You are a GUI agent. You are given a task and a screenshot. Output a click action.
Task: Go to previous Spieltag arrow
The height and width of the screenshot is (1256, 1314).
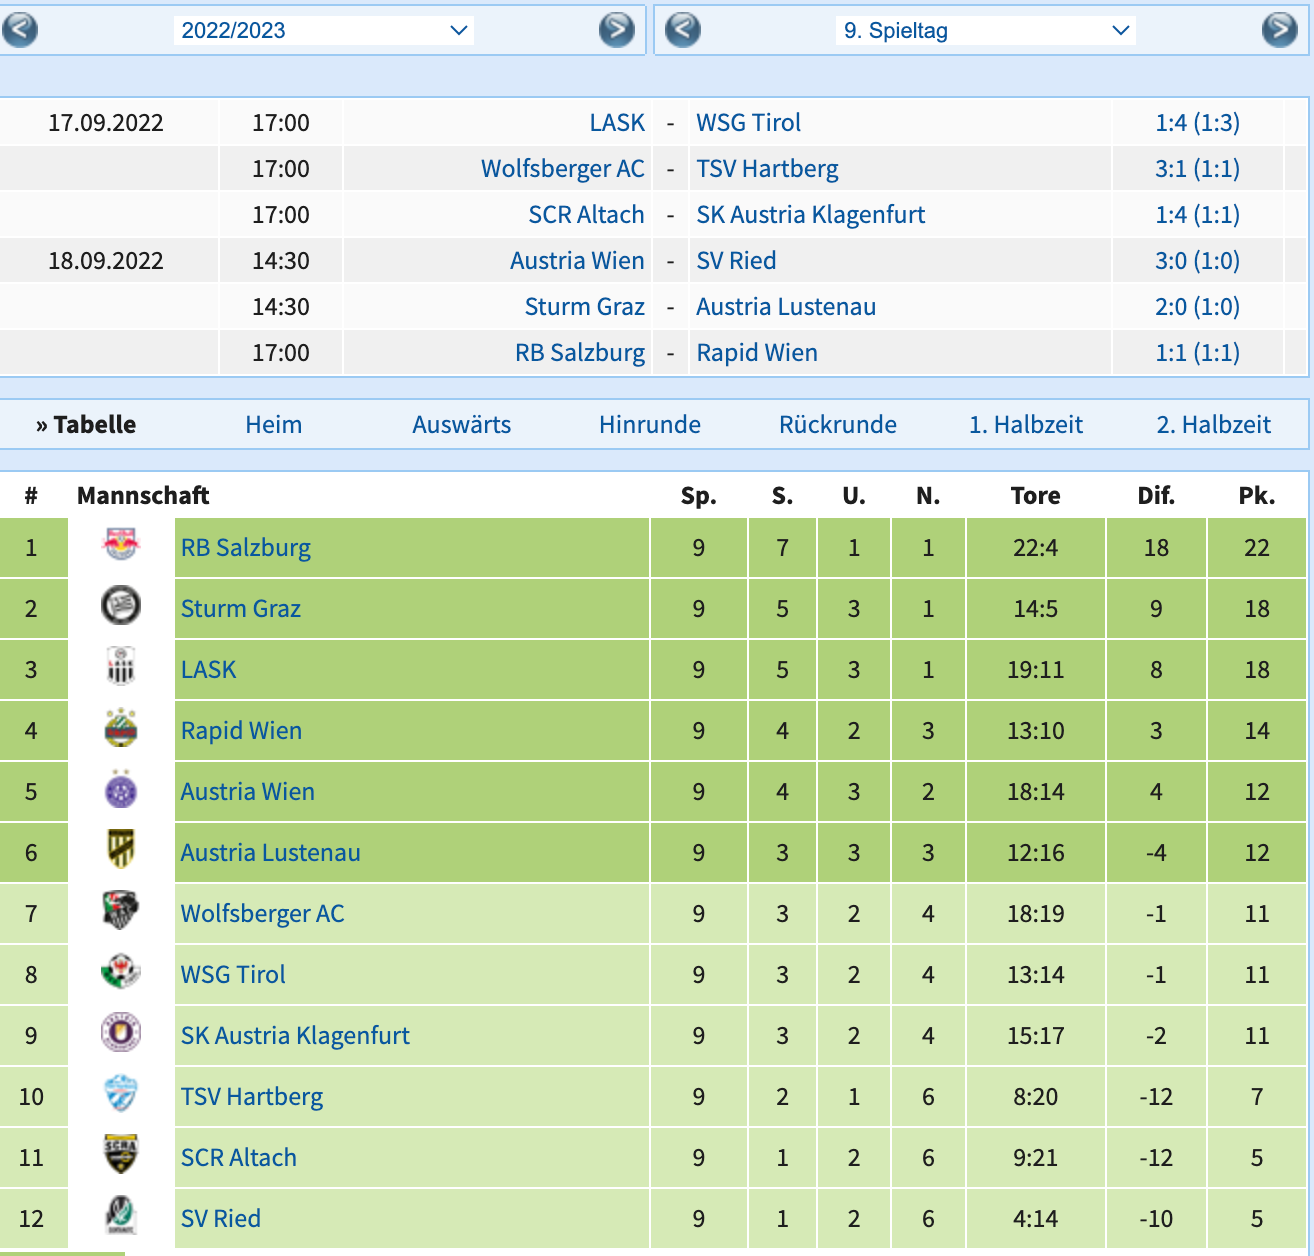[x=683, y=30]
